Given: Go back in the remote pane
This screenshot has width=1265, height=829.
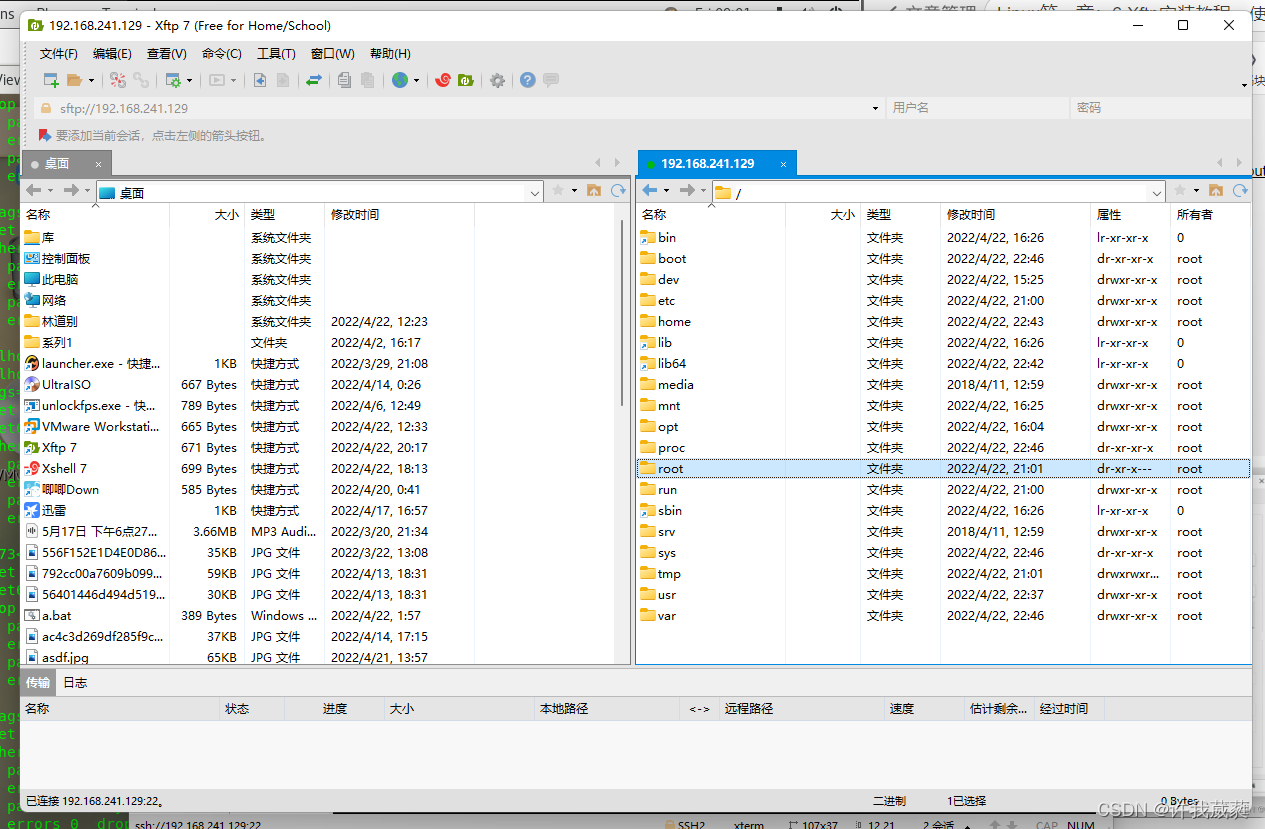Looking at the screenshot, I should [x=650, y=190].
